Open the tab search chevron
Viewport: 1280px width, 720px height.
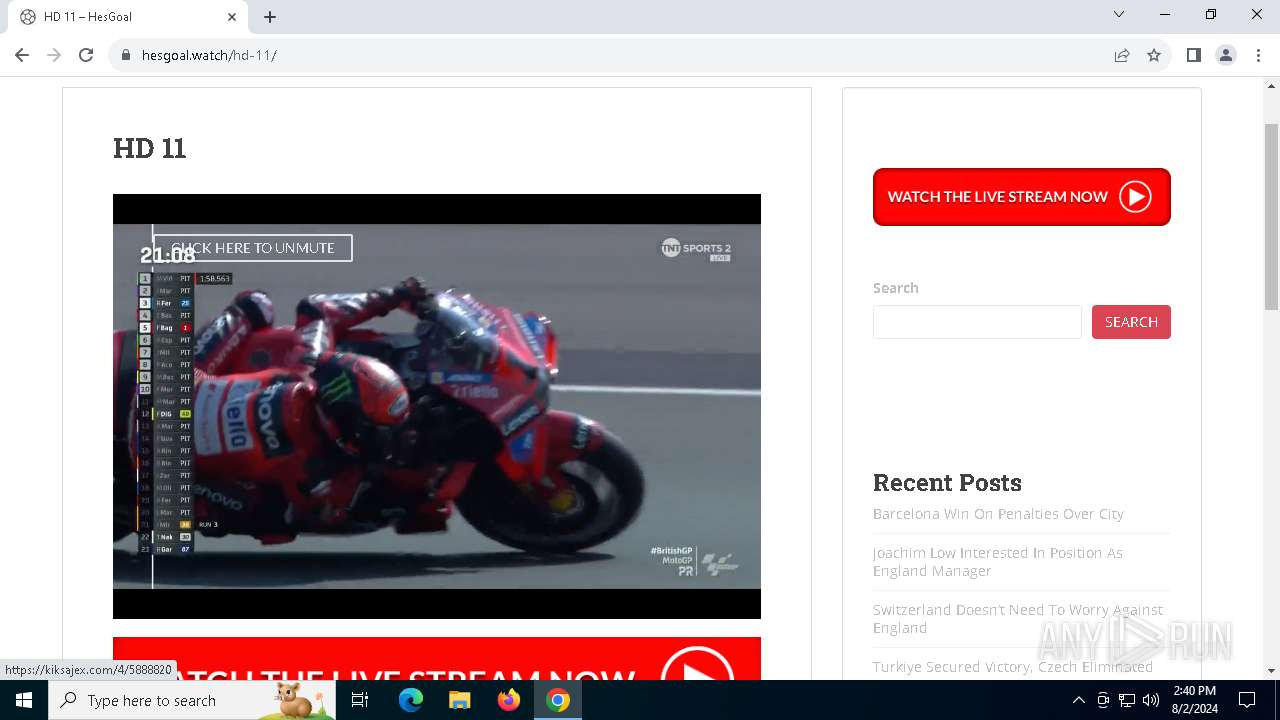pos(1119,14)
